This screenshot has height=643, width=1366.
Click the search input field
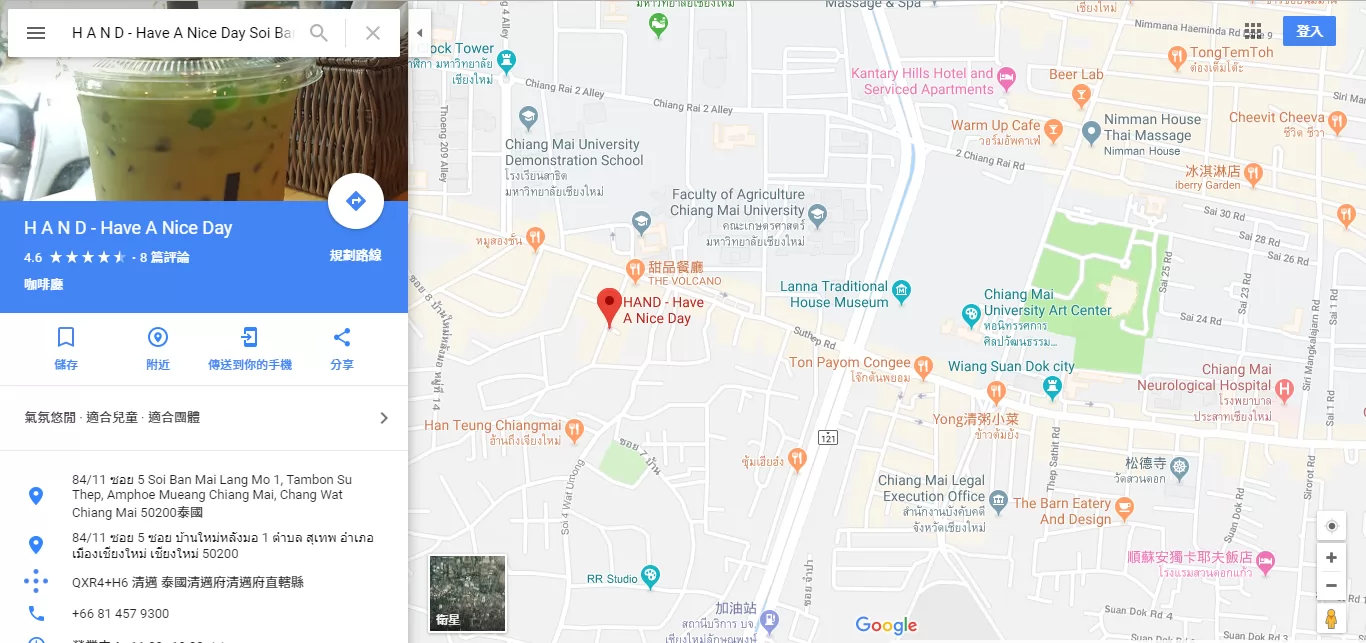pyautogui.click(x=182, y=33)
